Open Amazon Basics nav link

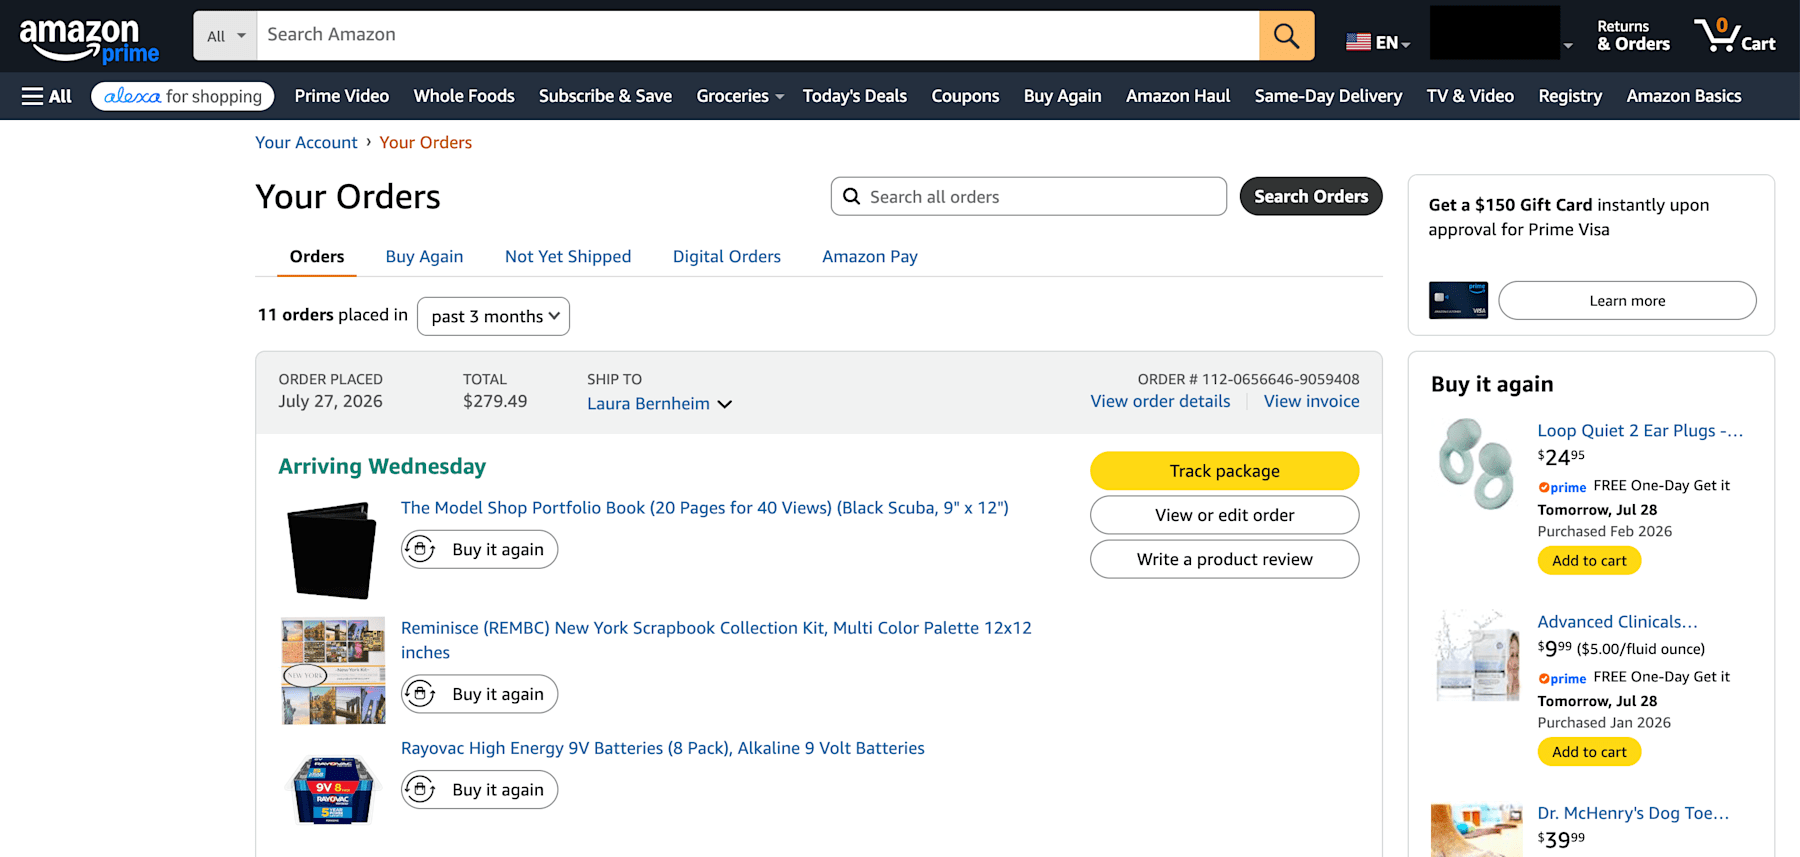coord(1684,96)
